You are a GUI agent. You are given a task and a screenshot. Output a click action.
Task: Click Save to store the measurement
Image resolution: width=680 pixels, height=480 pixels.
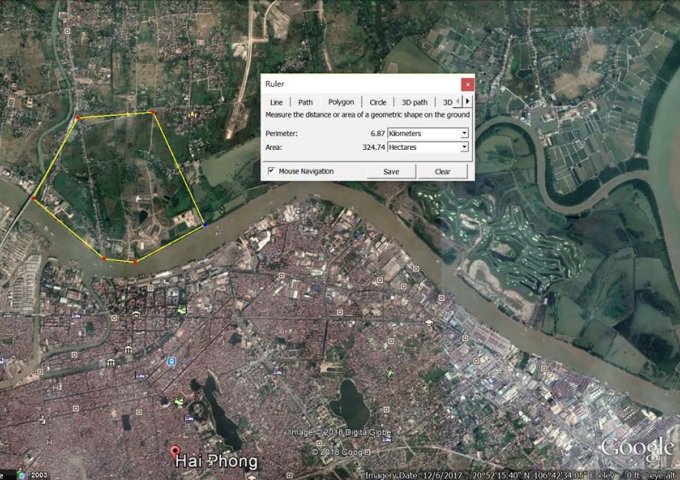(x=391, y=171)
